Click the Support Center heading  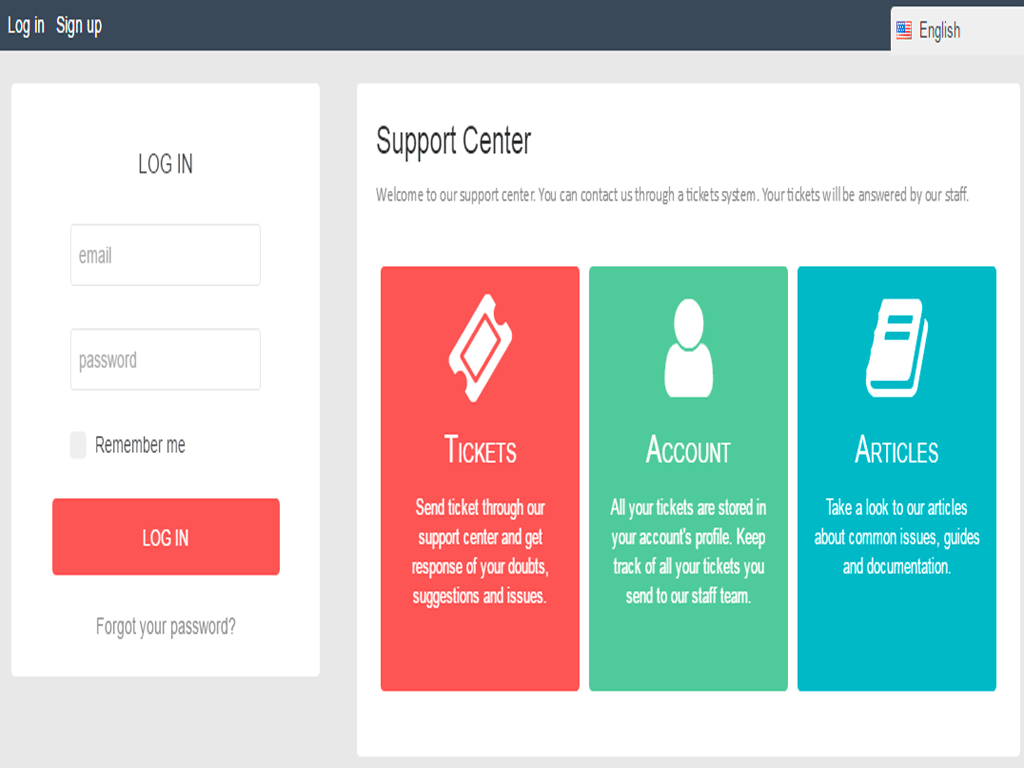(453, 141)
